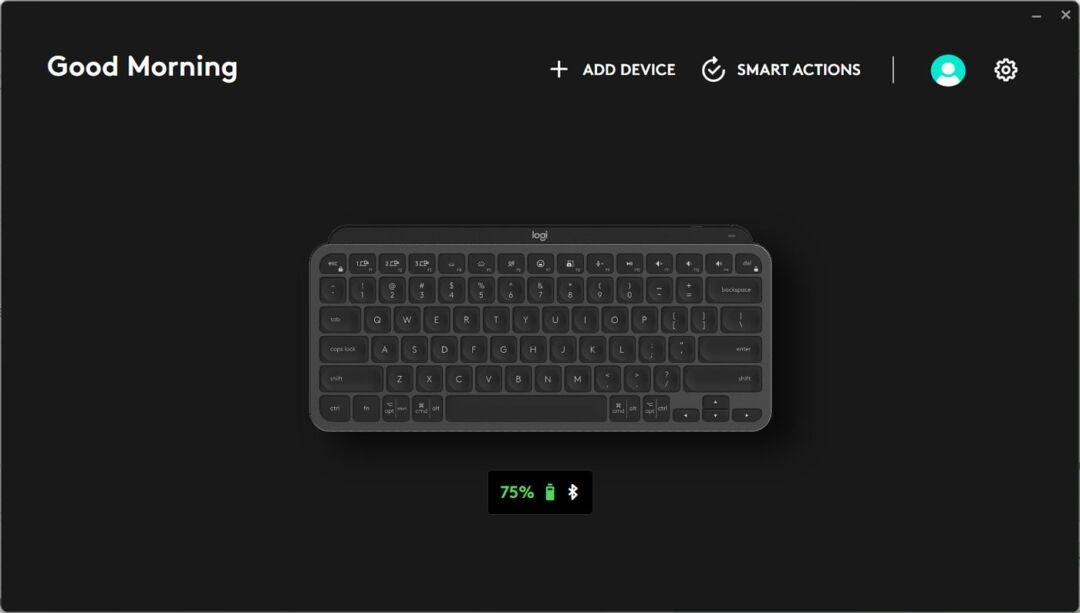1080x613 pixels.
Task: Minimize the Logi Options window
Action: coord(1036,15)
